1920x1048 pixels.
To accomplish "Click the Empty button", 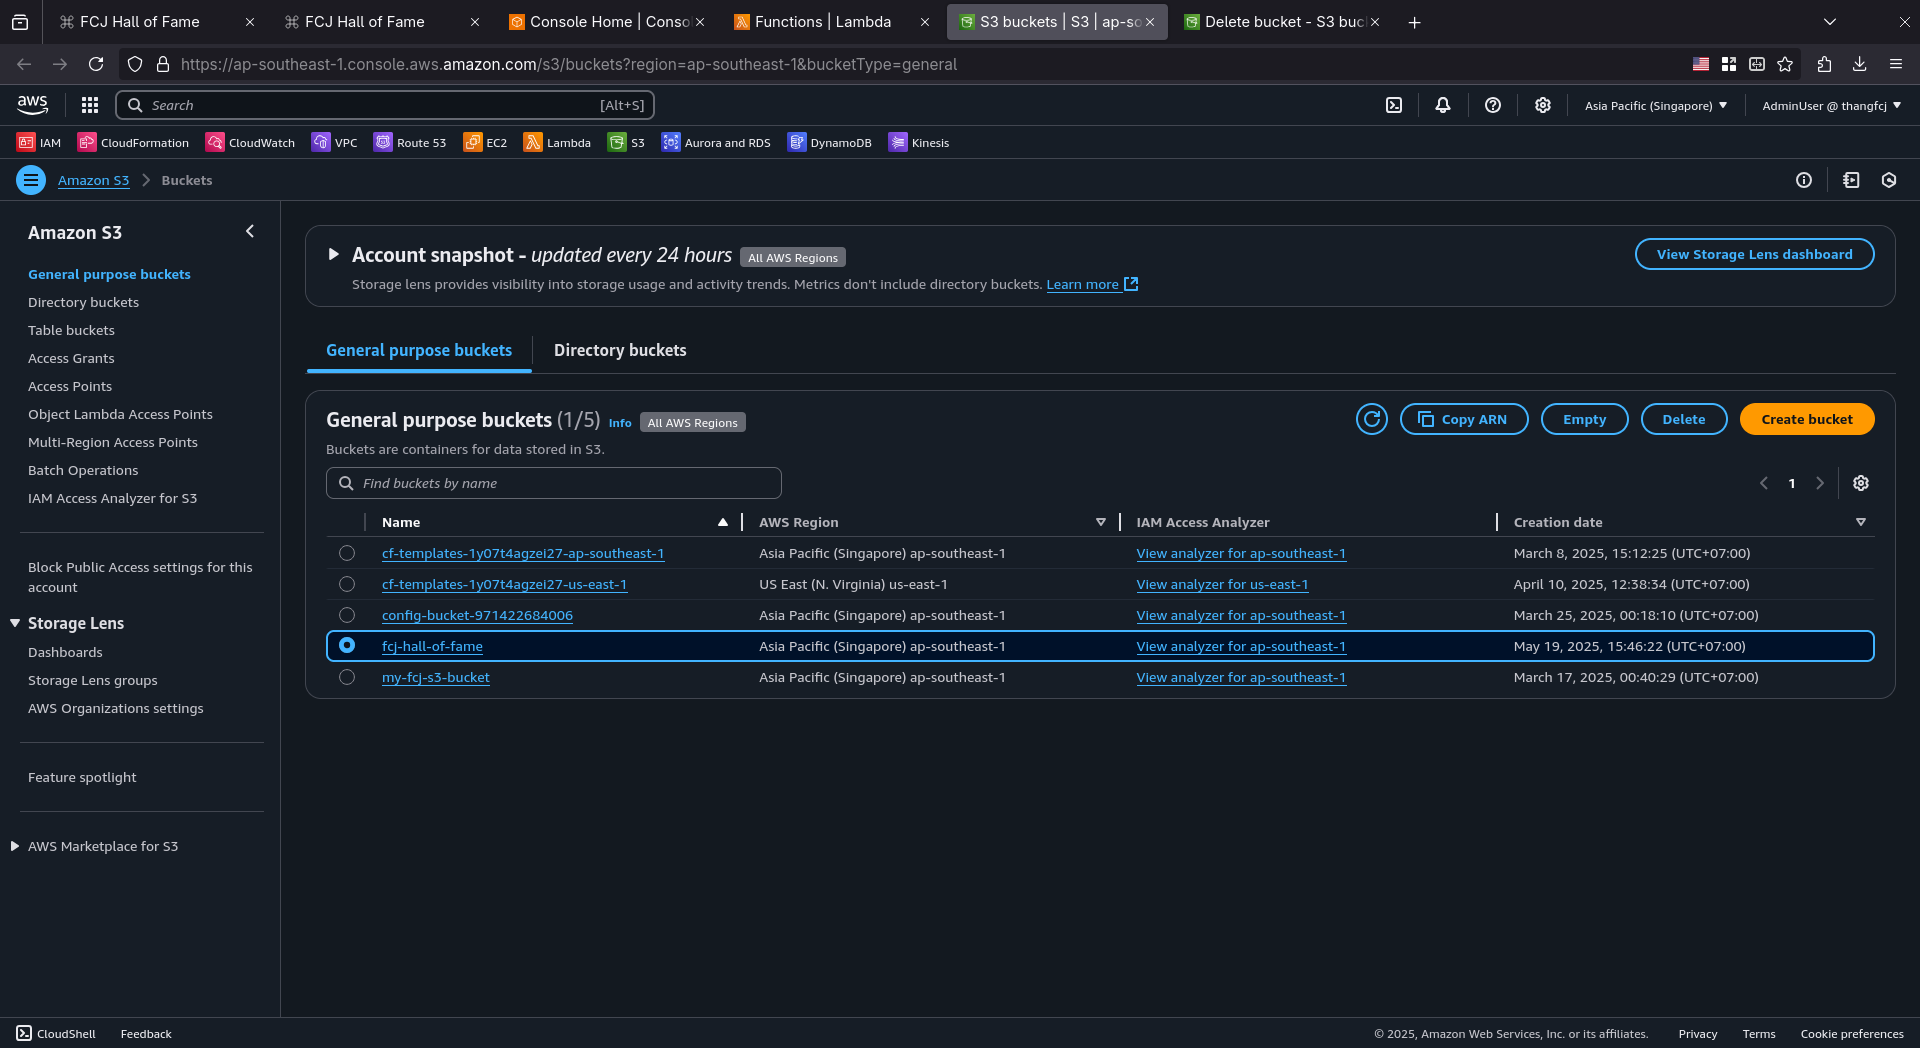I will (1584, 419).
